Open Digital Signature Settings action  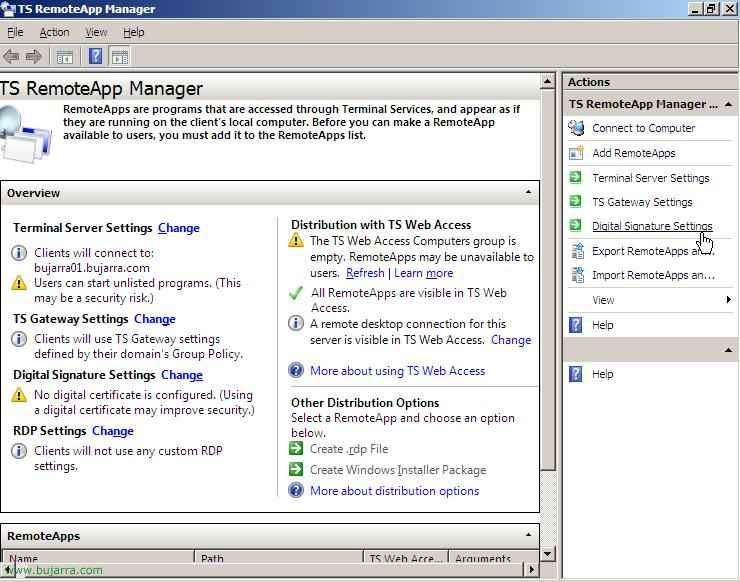[x=651, y=226]
